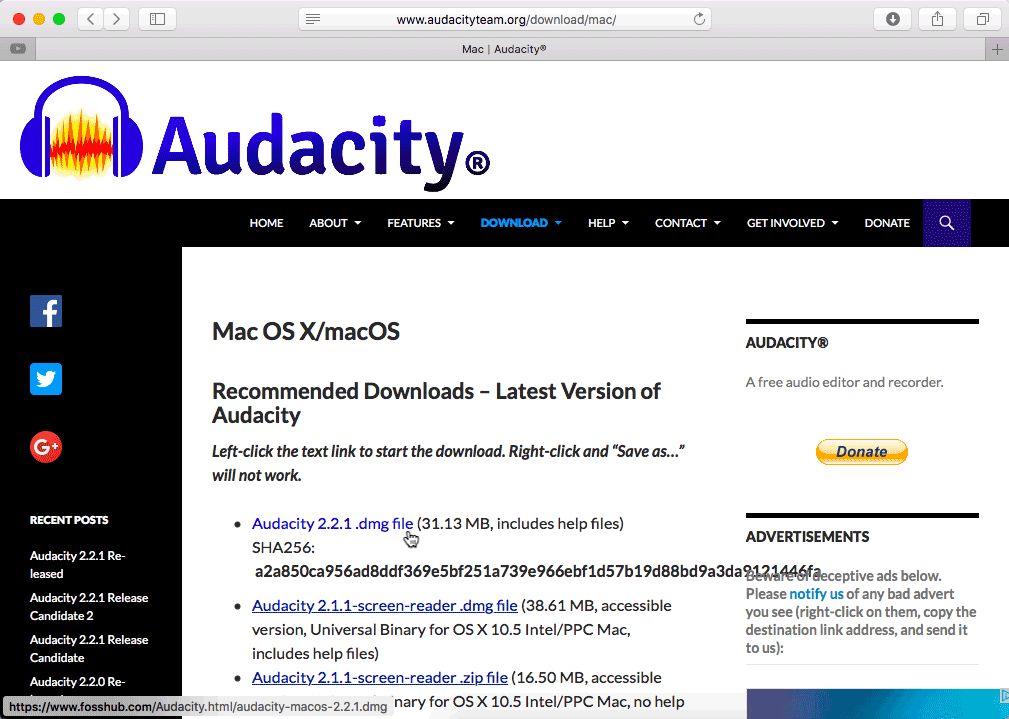Download Audacity 2.2.1 .dmg file
This screenshot has width=1009, height=719.
[x=332, y=523]
